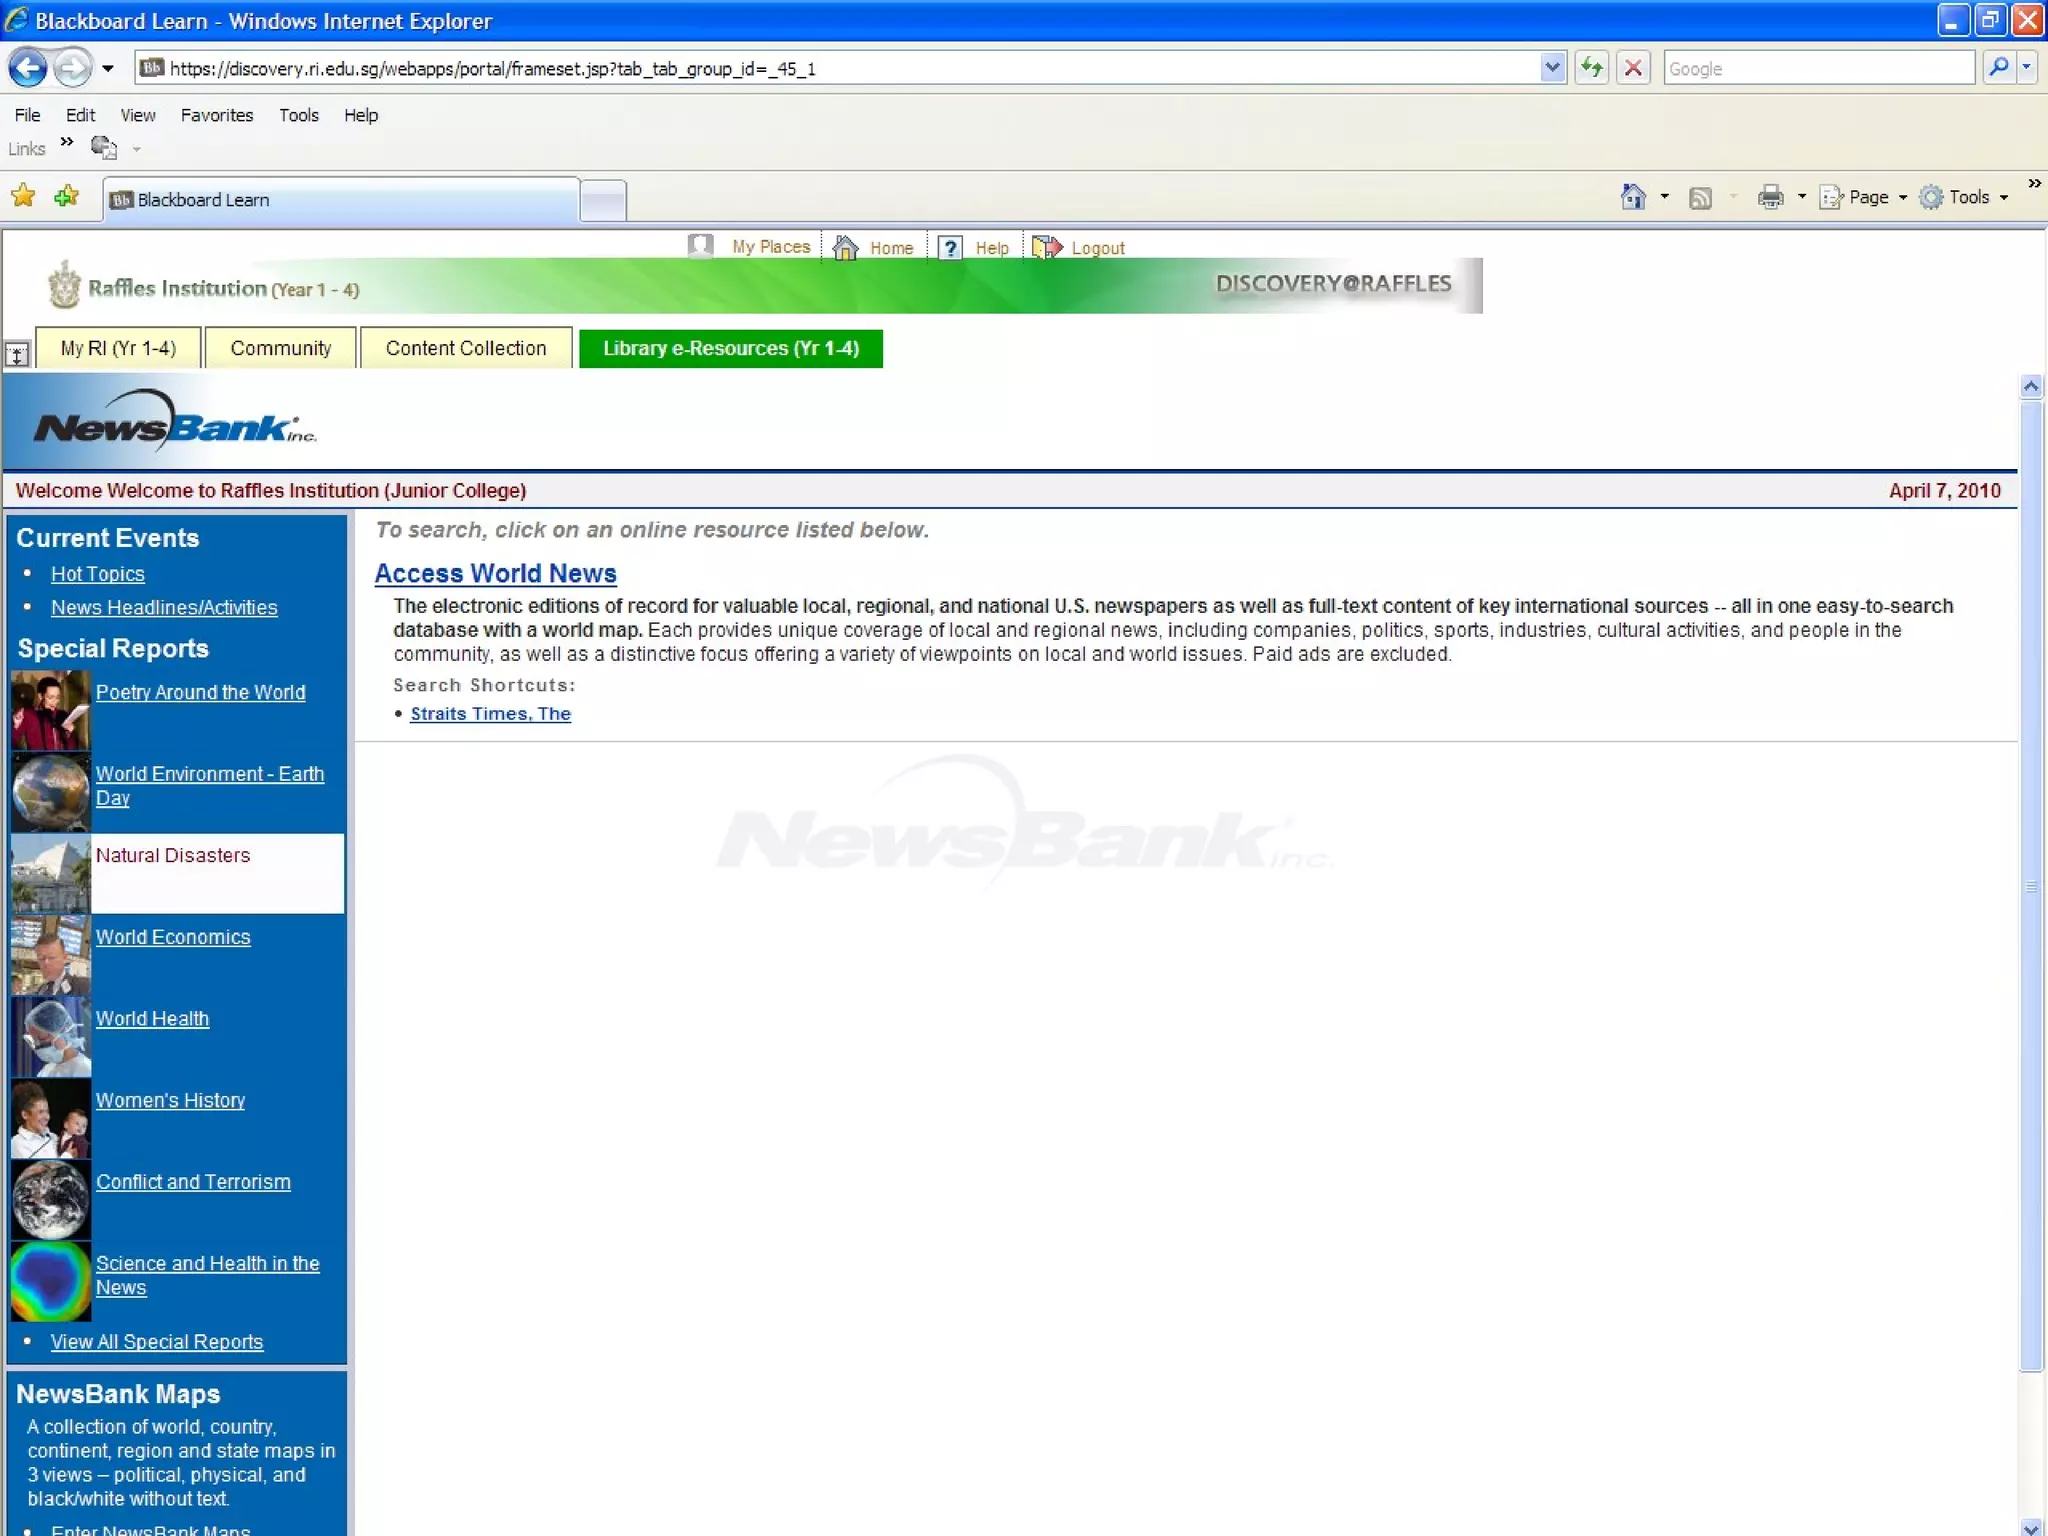Viewport: 2048px width, 1536px height.
Task: Click the World Health report thumbnail
Action: tap(50, 1036)
